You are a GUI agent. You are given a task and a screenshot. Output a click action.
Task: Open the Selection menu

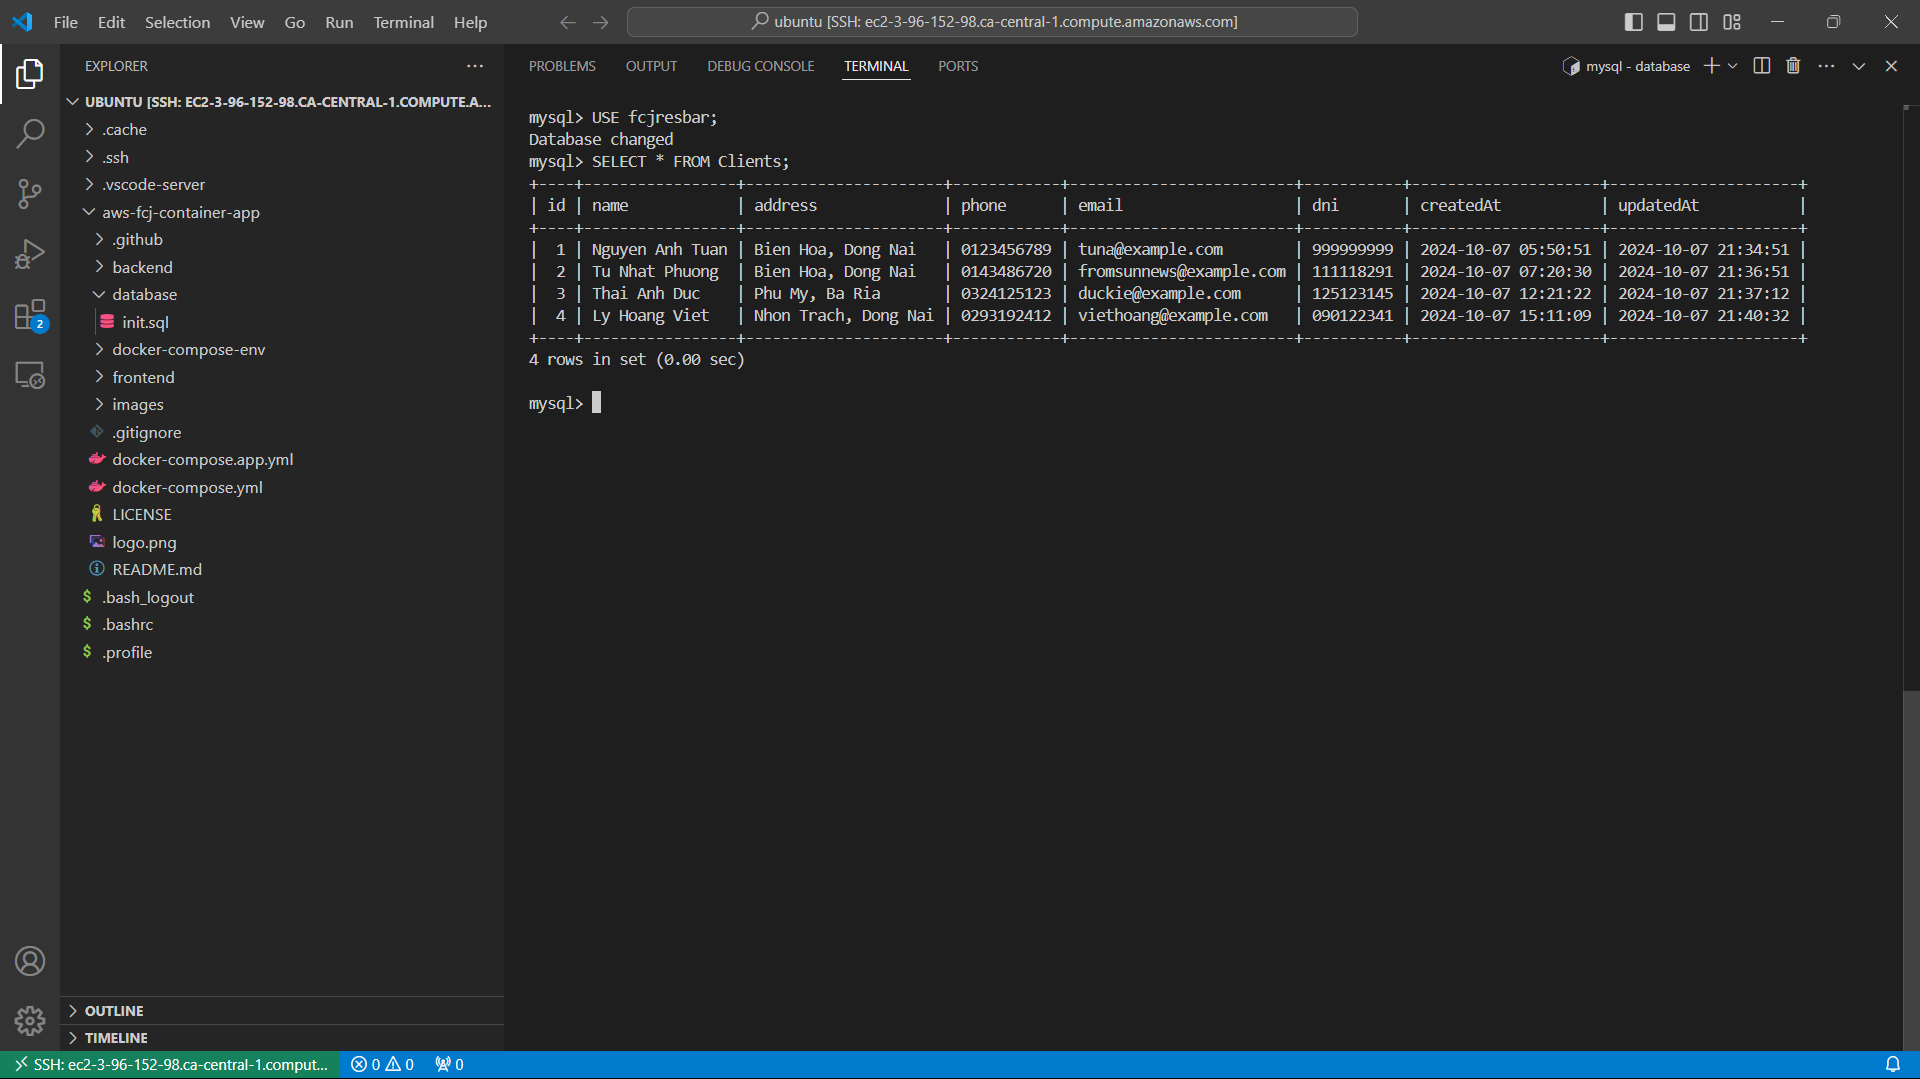(177, 22)
